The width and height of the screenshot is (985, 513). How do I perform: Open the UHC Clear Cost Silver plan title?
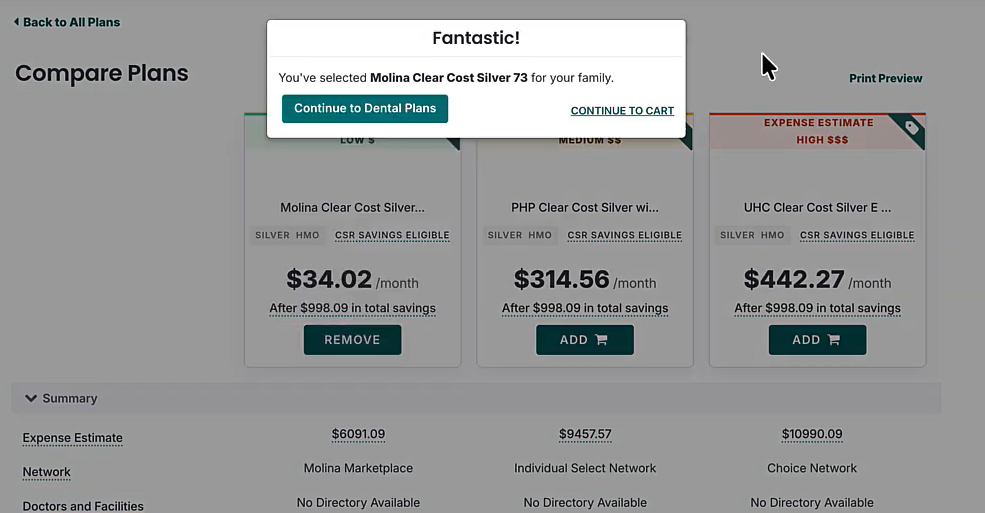pyautogui.click(x=817, y=208)
